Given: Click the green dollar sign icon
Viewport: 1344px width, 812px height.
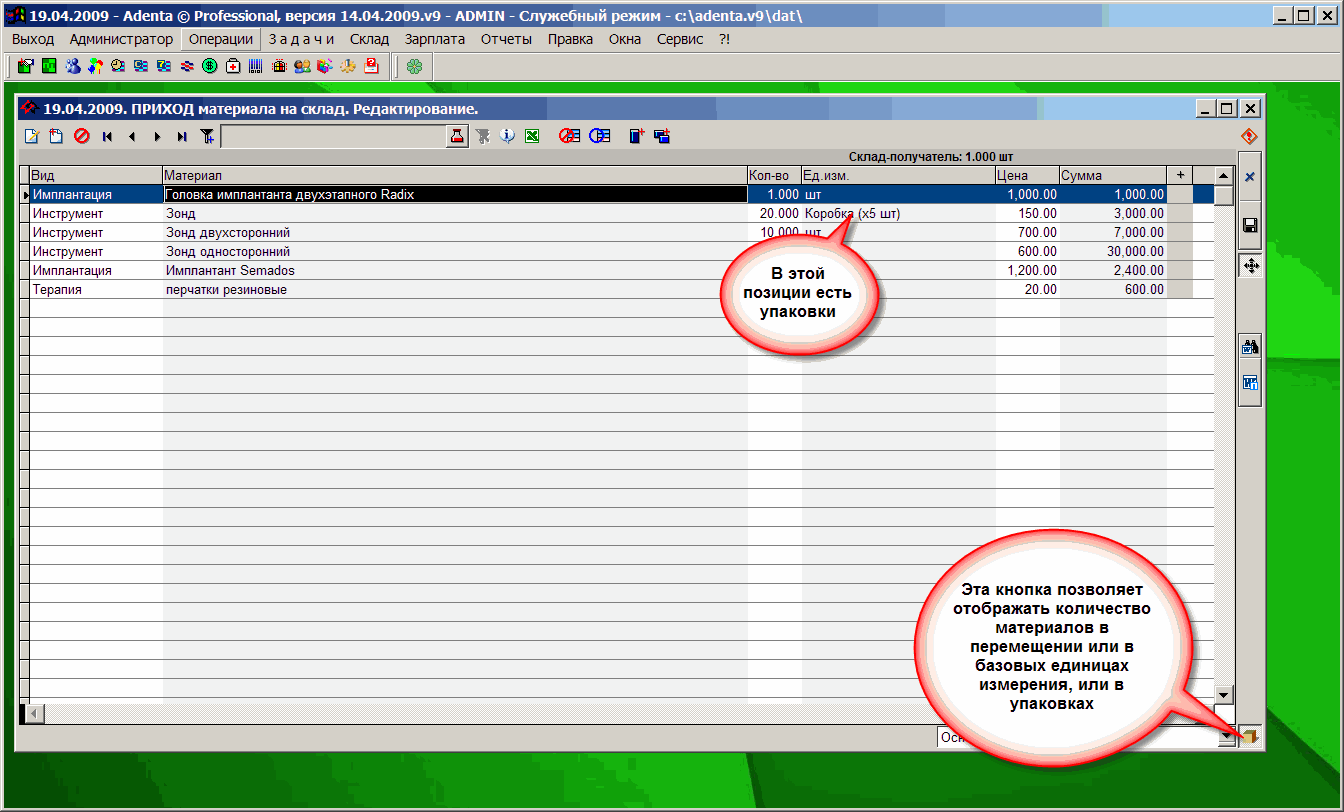Looking at the screenshot, I should [210, 66].
